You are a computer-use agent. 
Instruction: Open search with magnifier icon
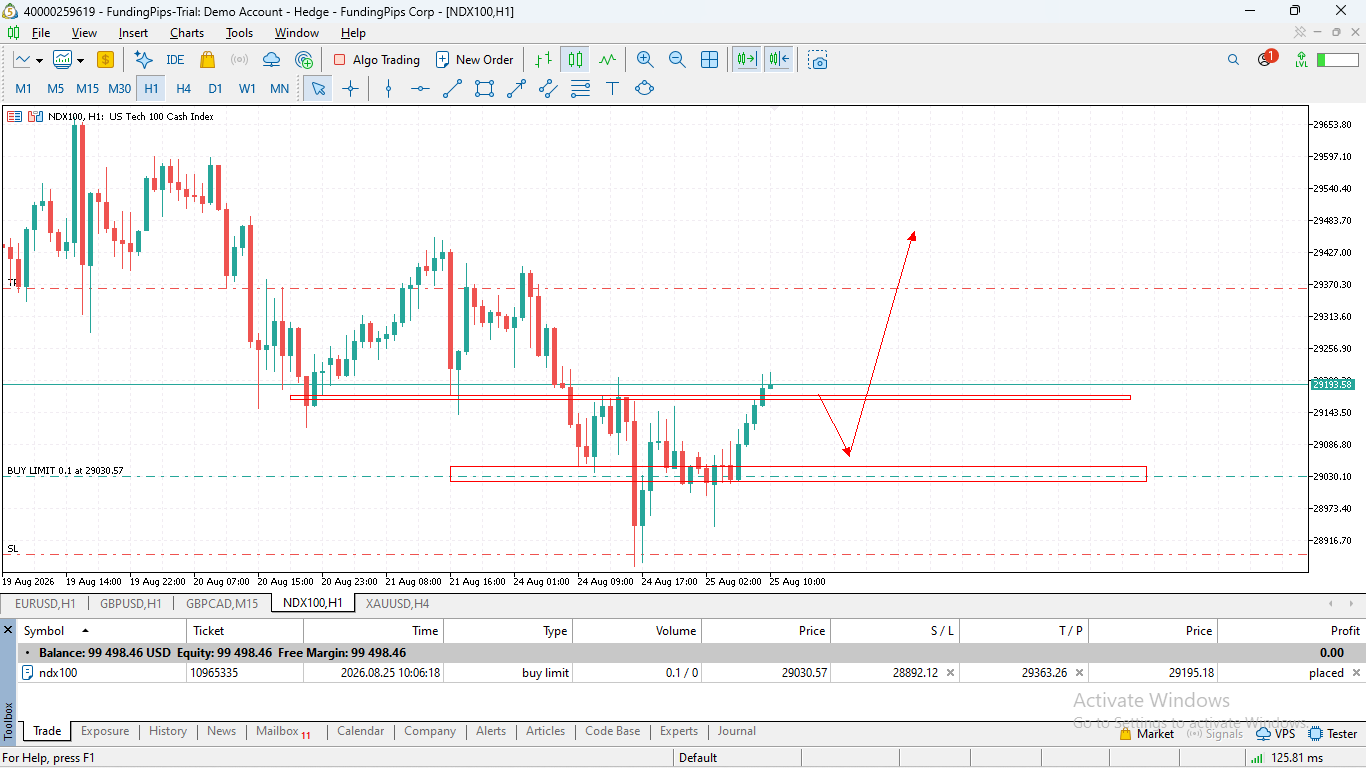point(1233,60)
